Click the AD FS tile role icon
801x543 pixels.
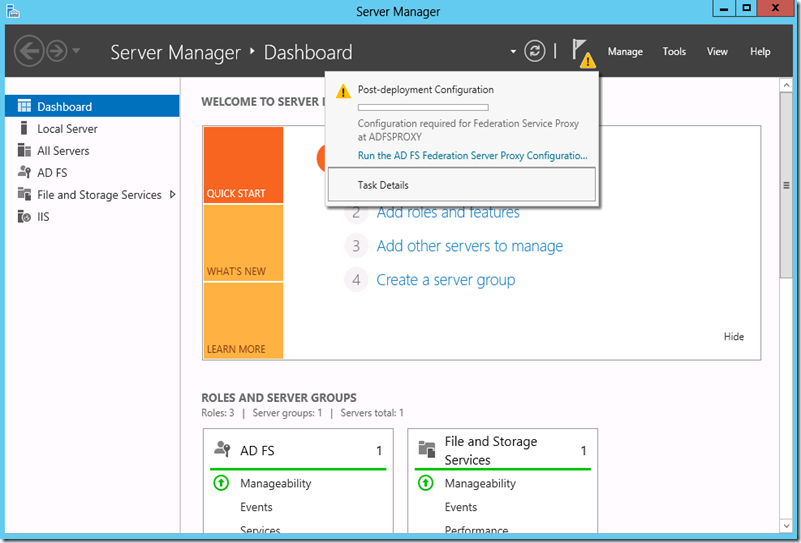tap(222, 449)
